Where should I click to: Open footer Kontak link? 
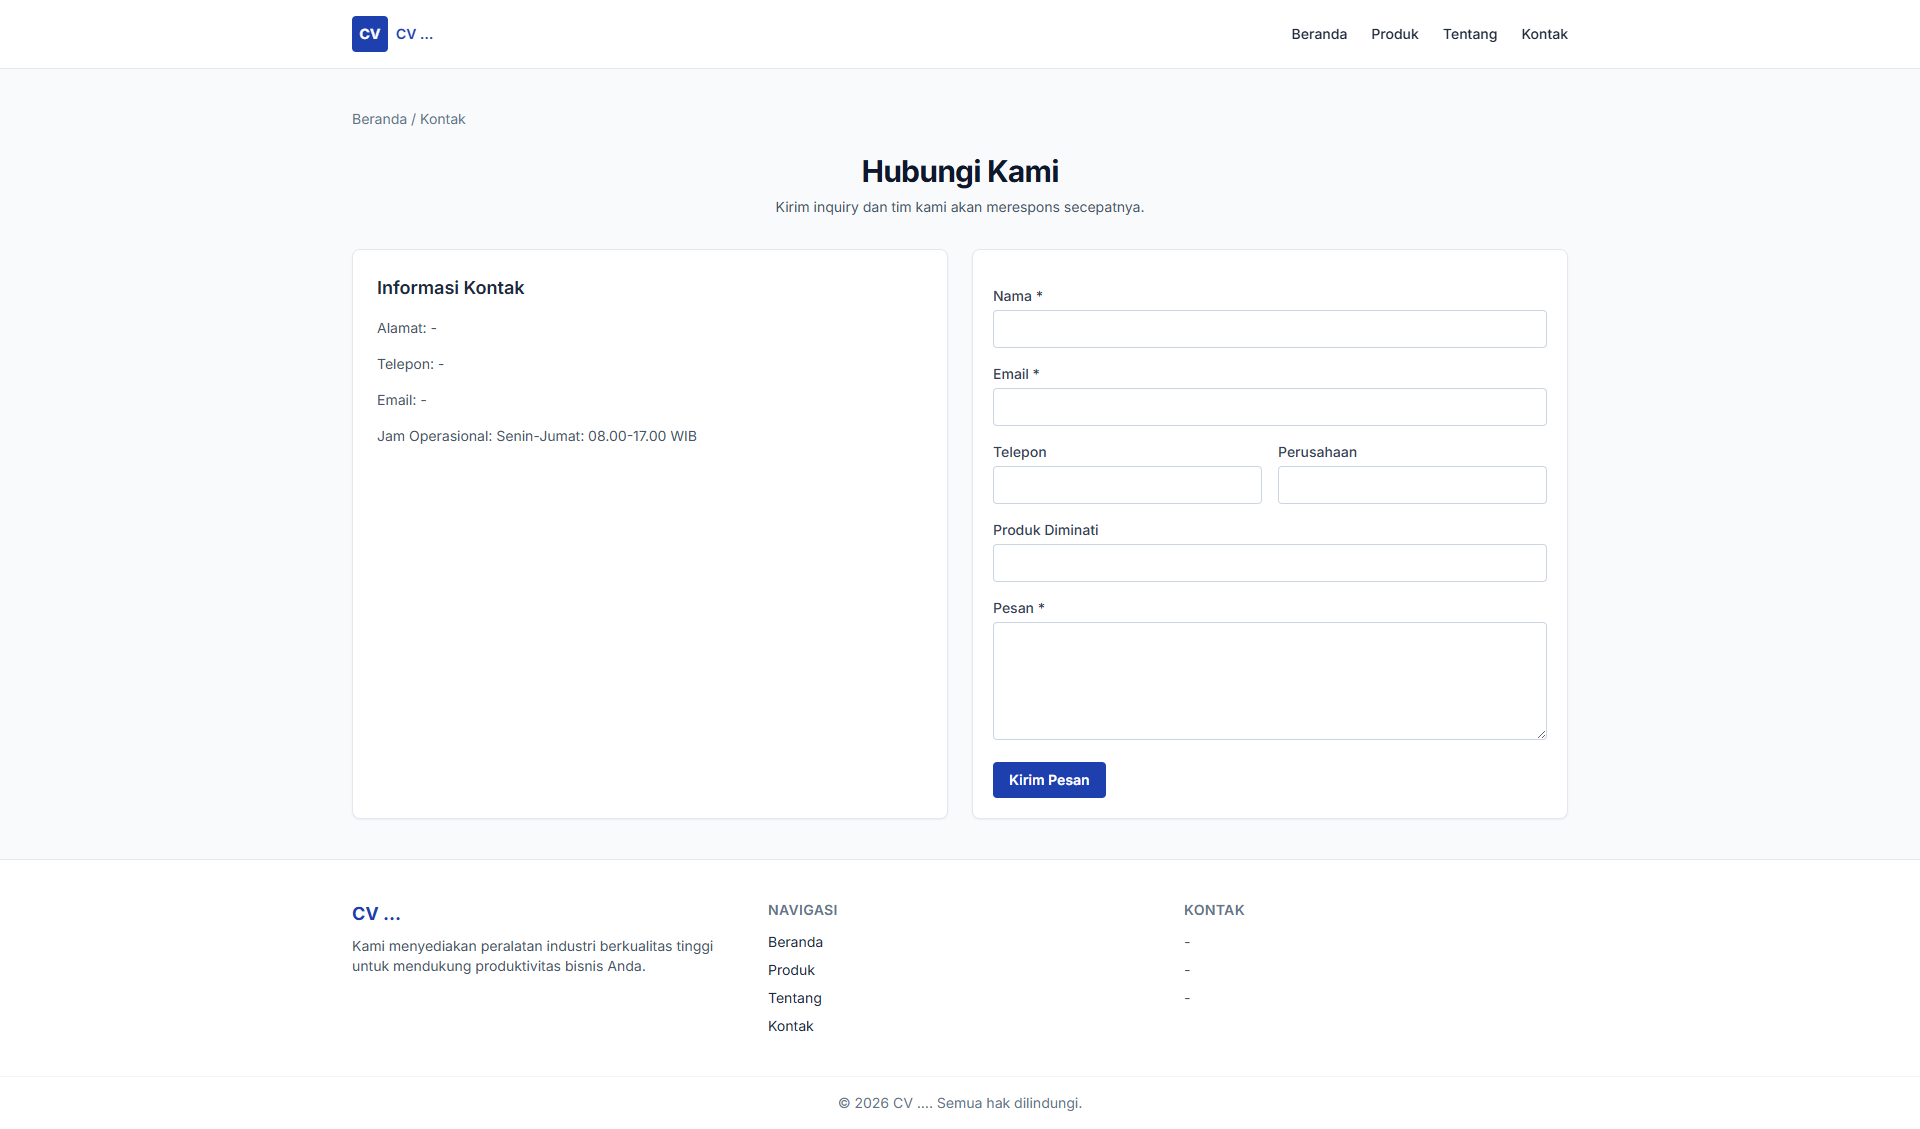[790, 1026]
